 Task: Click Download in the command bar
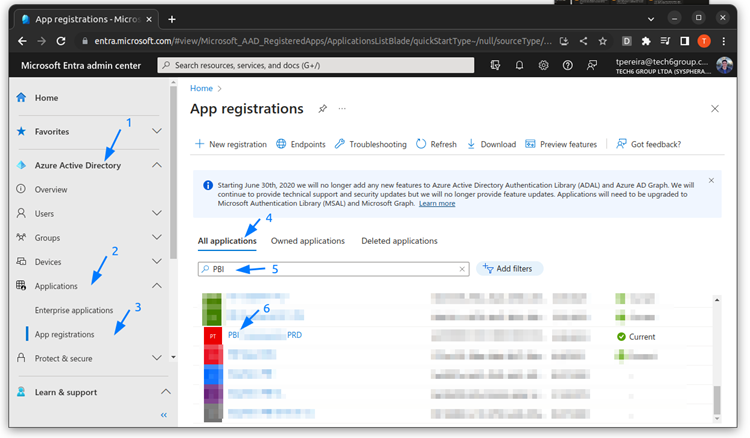pyautogui.click(x=491, y=144)
